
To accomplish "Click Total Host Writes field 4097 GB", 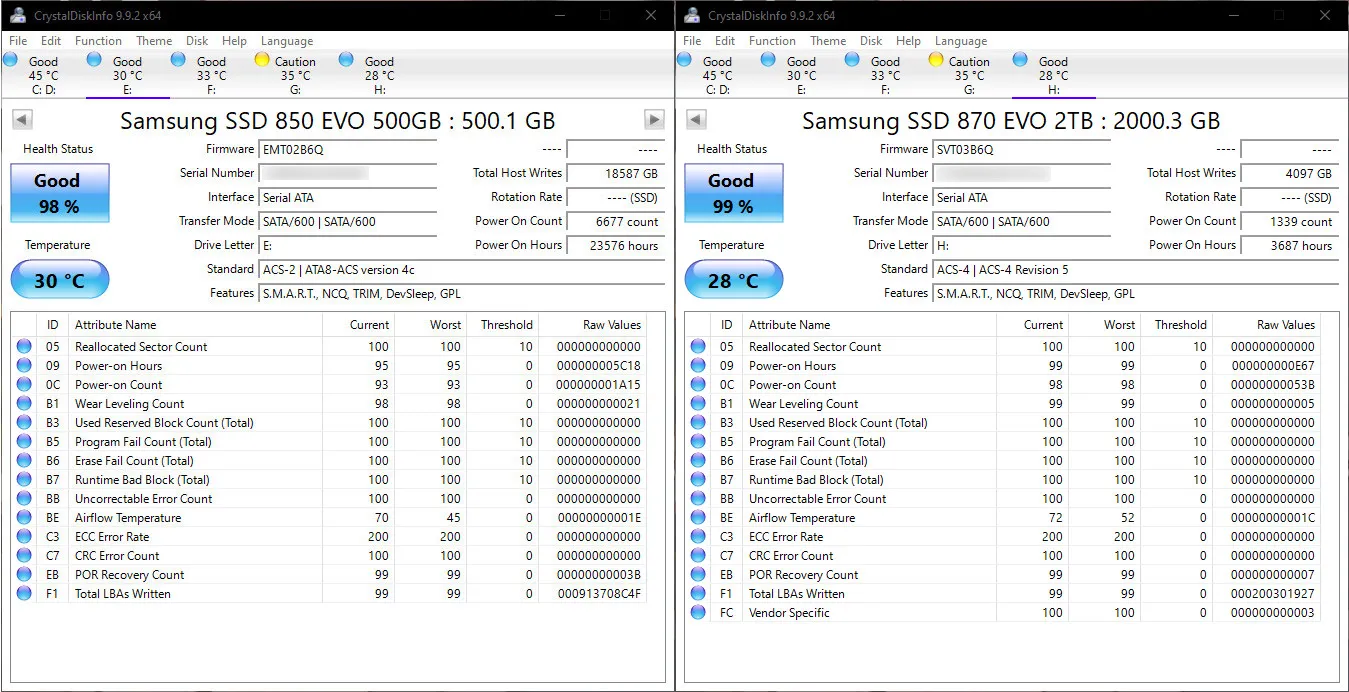I will (1290, 174).
